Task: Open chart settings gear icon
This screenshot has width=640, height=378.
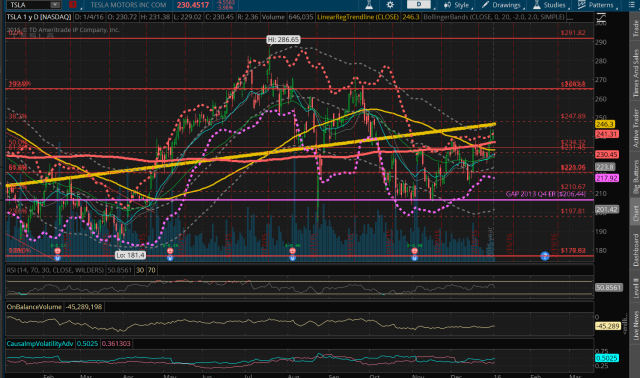Action: point(390,5)
